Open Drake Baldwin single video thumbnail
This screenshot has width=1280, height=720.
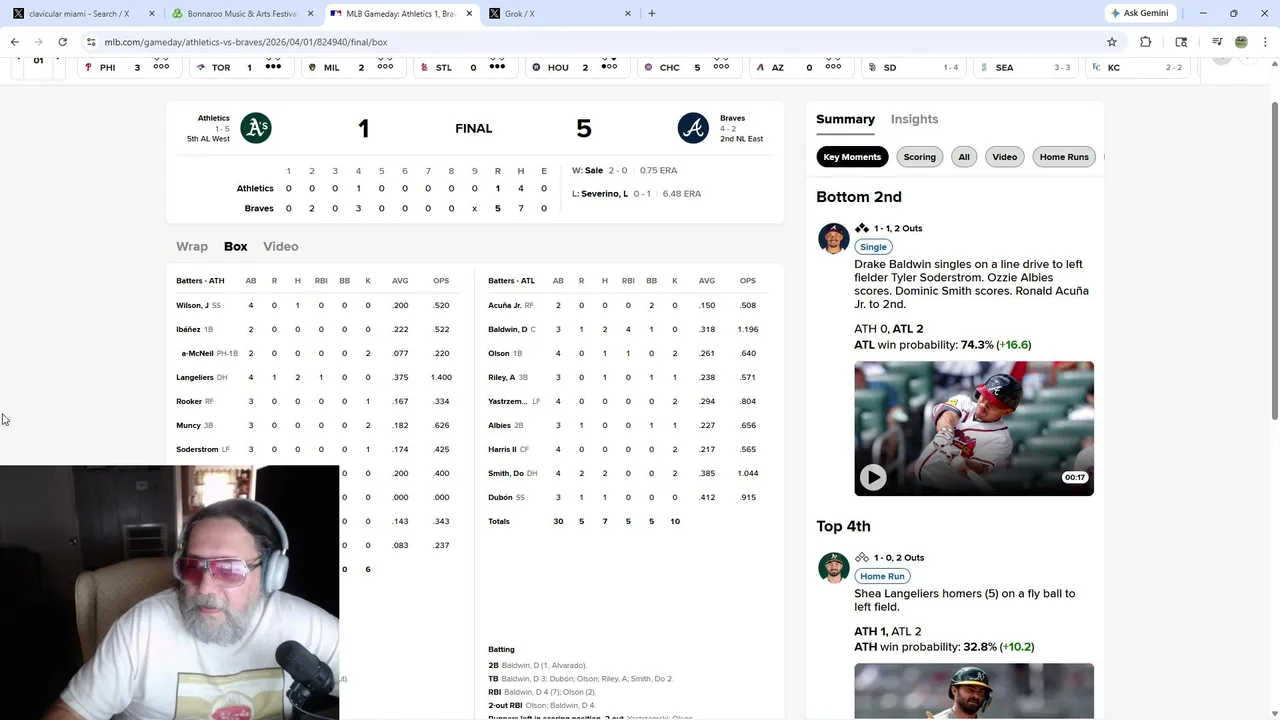tap(974, 428)
